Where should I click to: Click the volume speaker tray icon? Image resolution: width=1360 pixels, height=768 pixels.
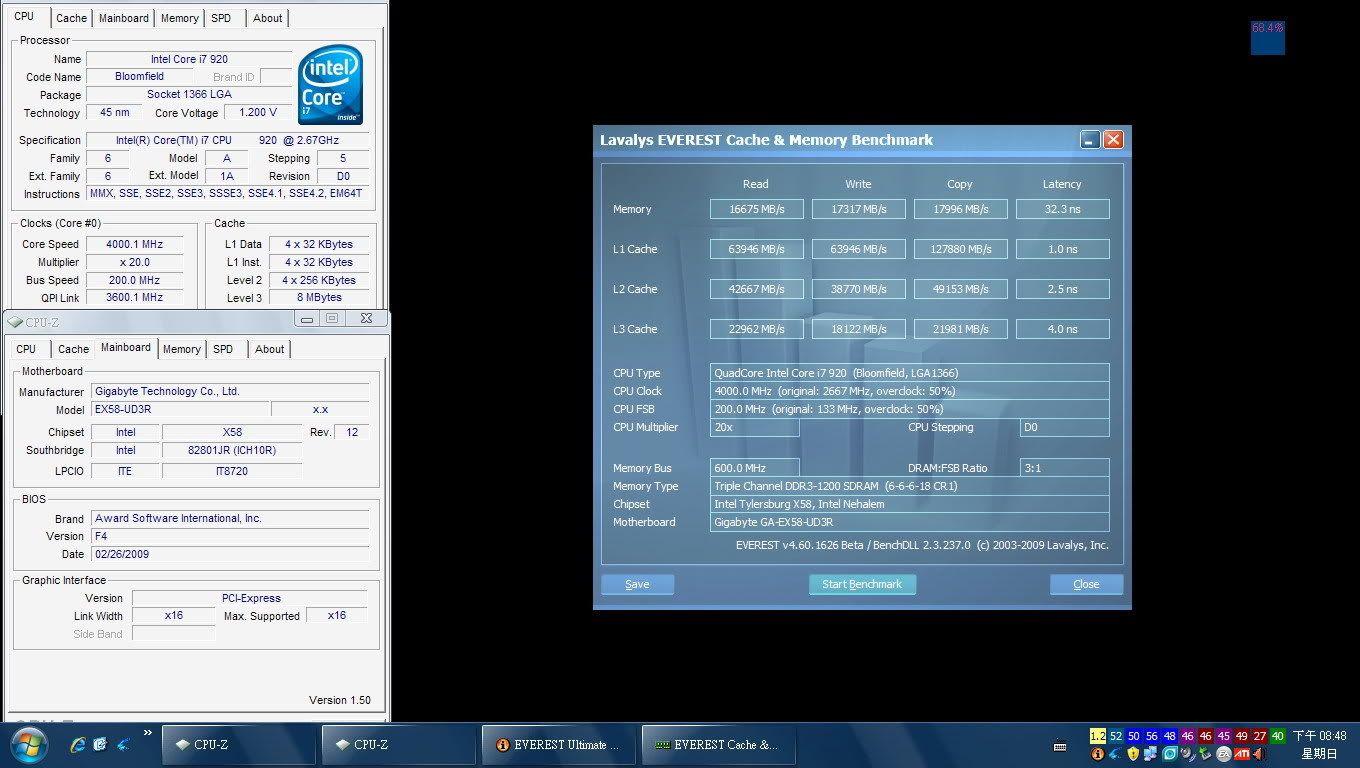coord(1259,754)
